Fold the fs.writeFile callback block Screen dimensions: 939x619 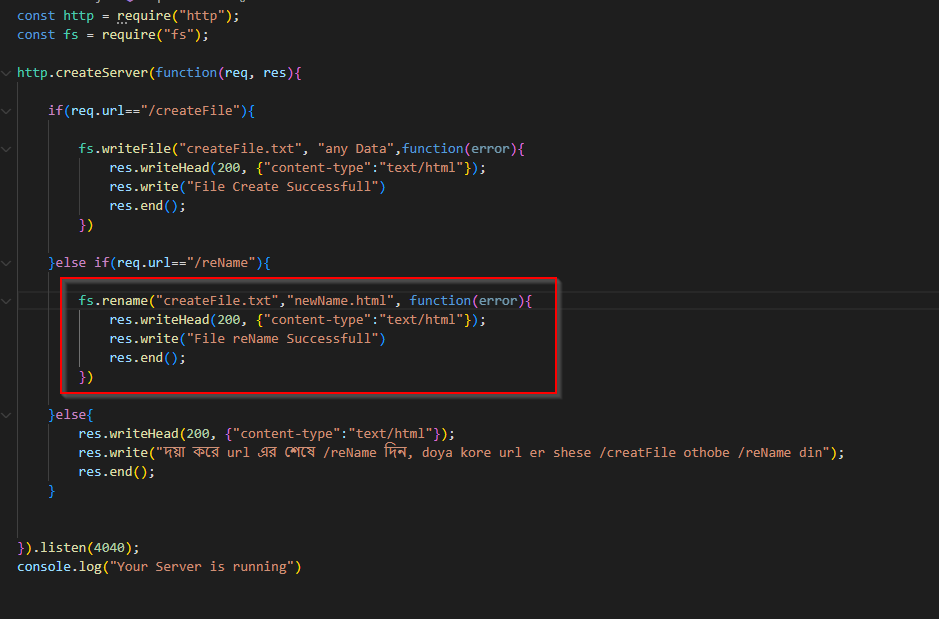click(x=6, y=149)
